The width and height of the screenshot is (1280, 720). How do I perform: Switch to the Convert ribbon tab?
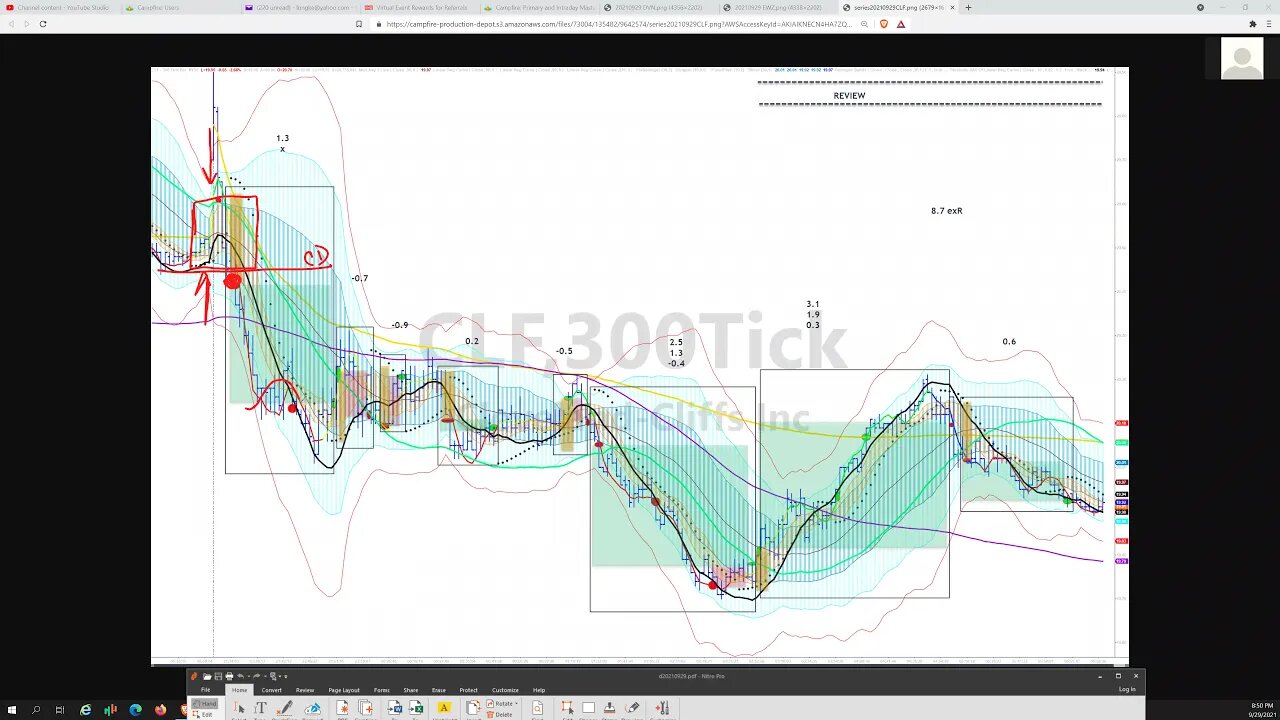tap(271, 690)
